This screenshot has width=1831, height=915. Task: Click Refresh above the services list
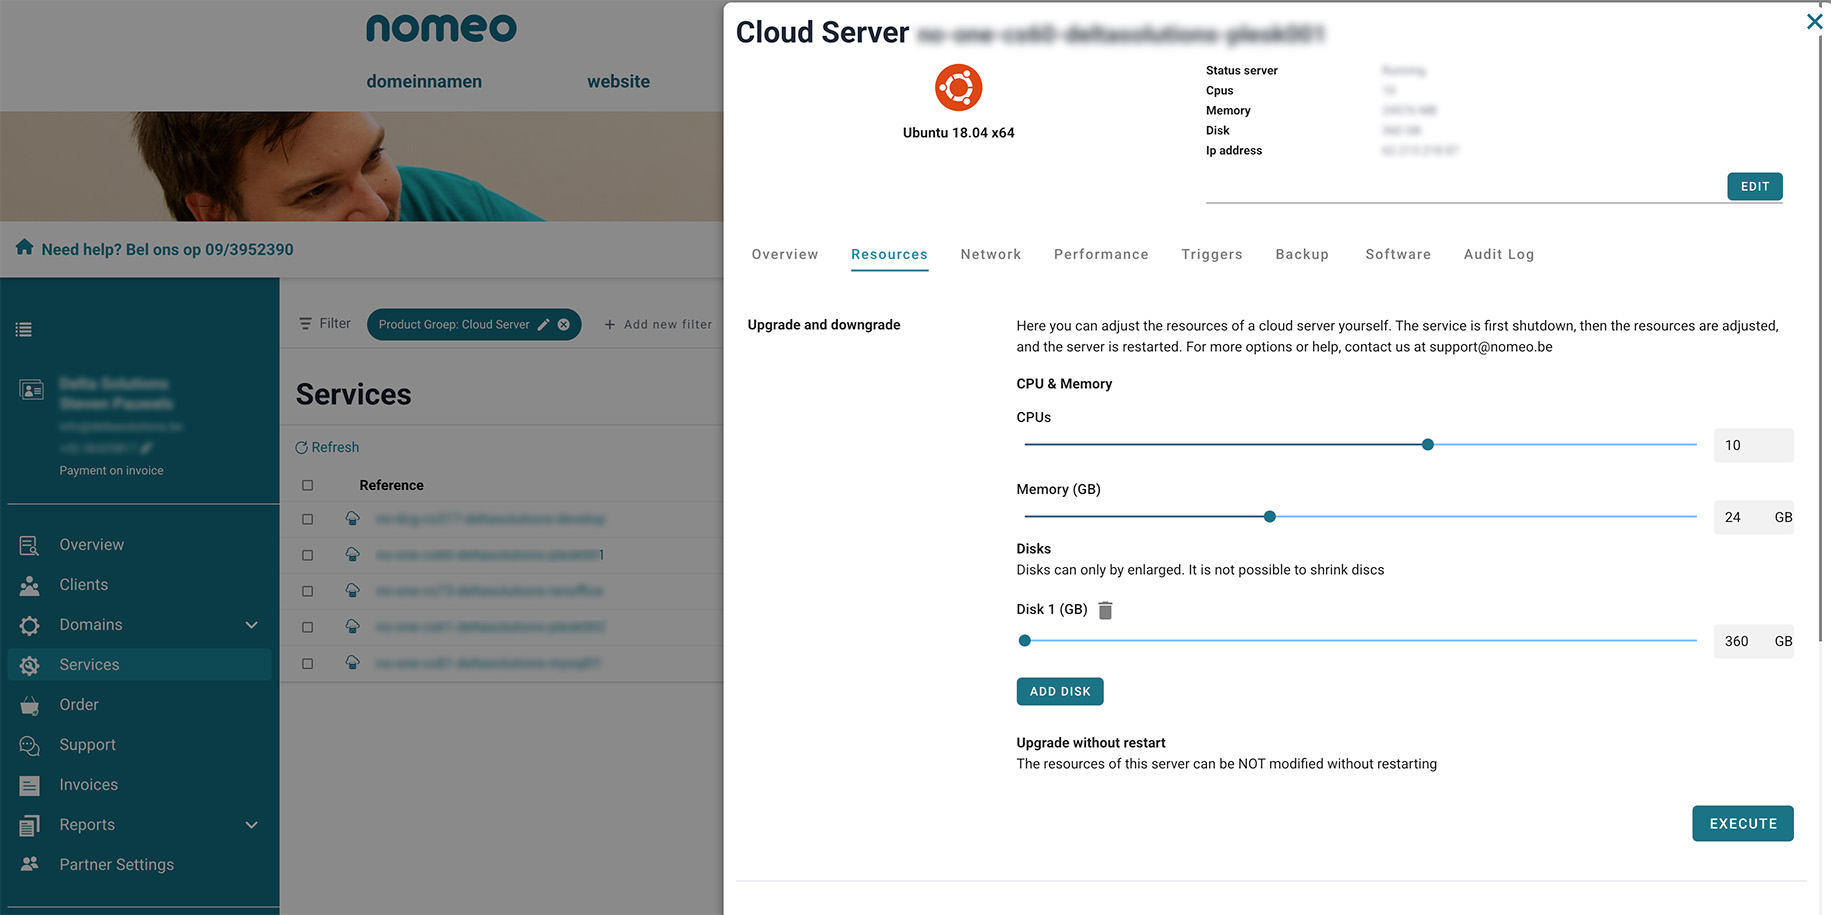327,447
